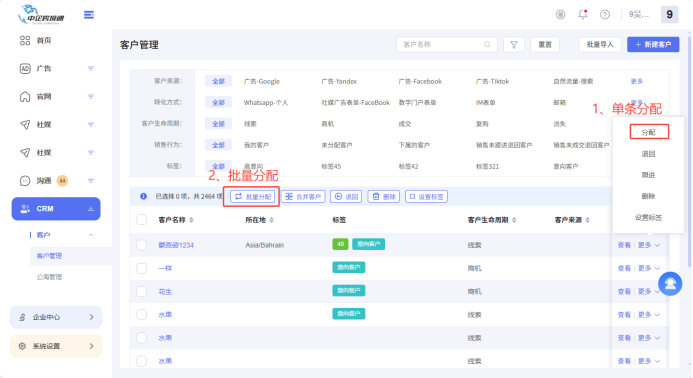Select 全部 in the 客户生命周期 filter row
Screen dimensions: 693x378
[x=218, y=124]
